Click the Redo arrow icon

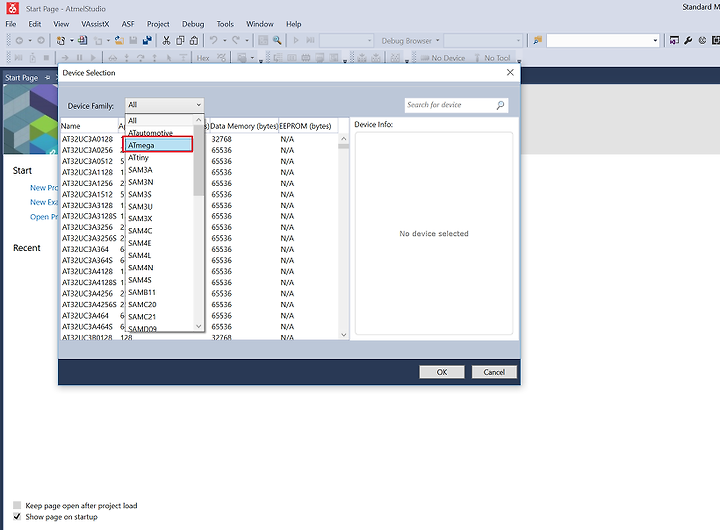tap(236, 40)
